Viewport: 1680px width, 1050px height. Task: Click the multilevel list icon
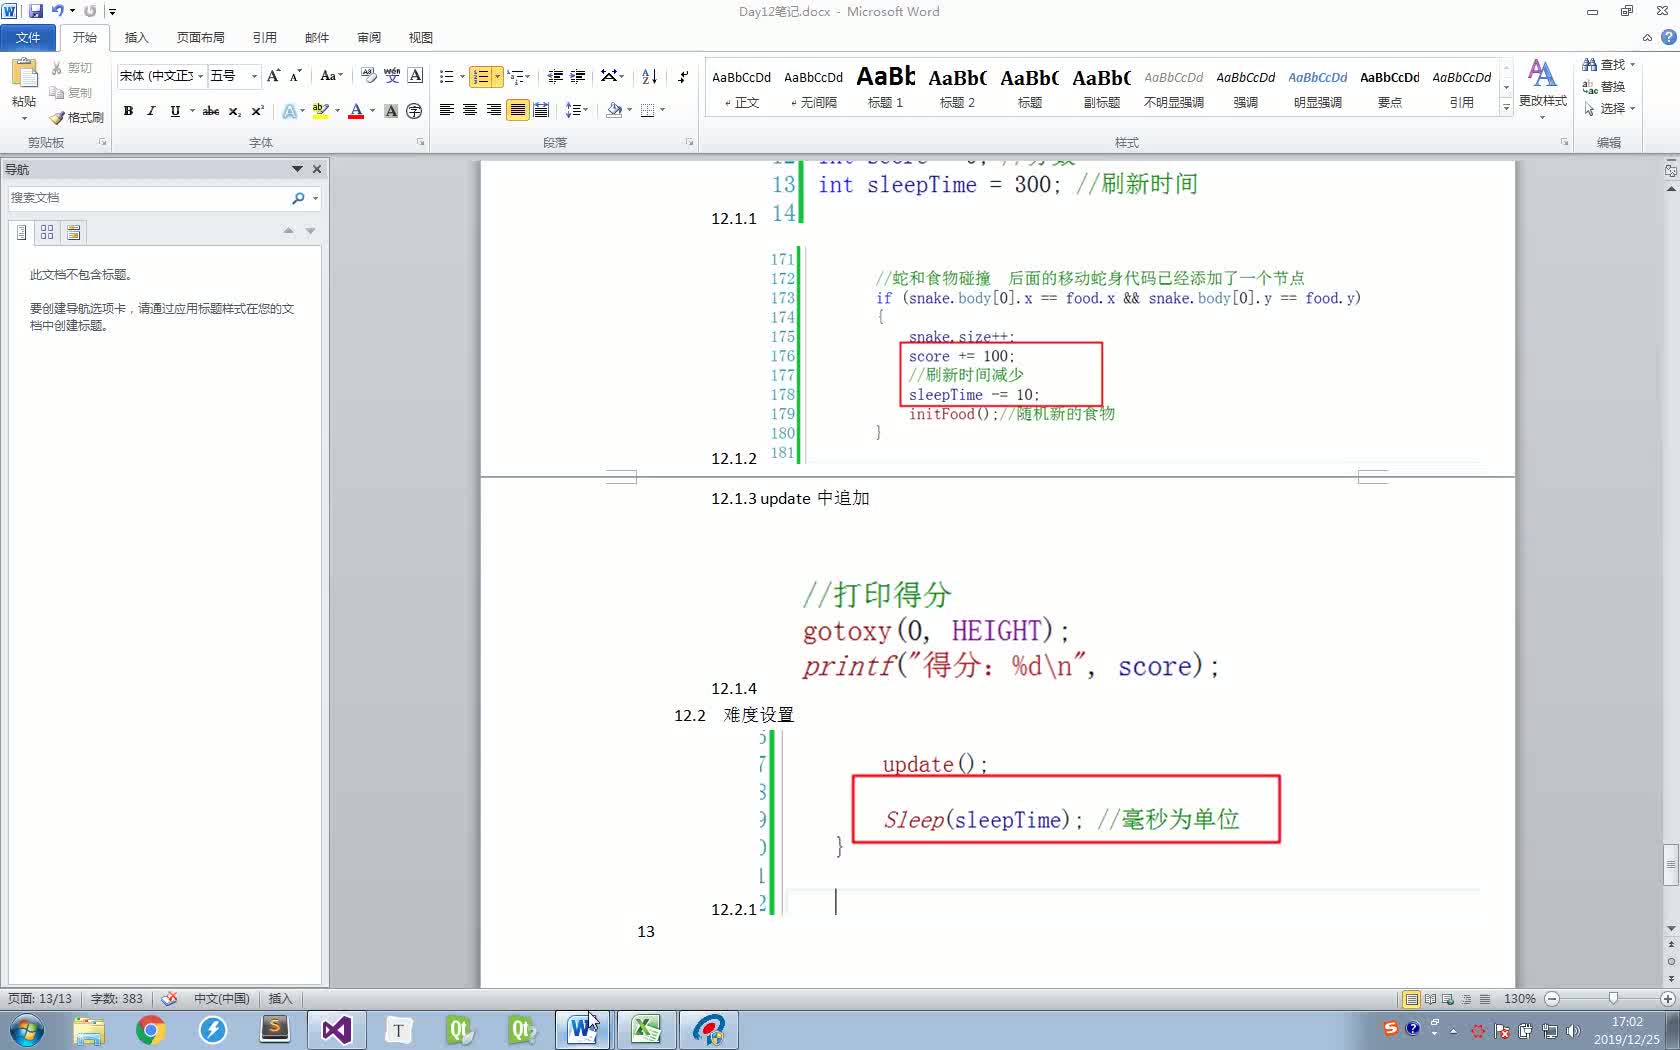point(515,76)
